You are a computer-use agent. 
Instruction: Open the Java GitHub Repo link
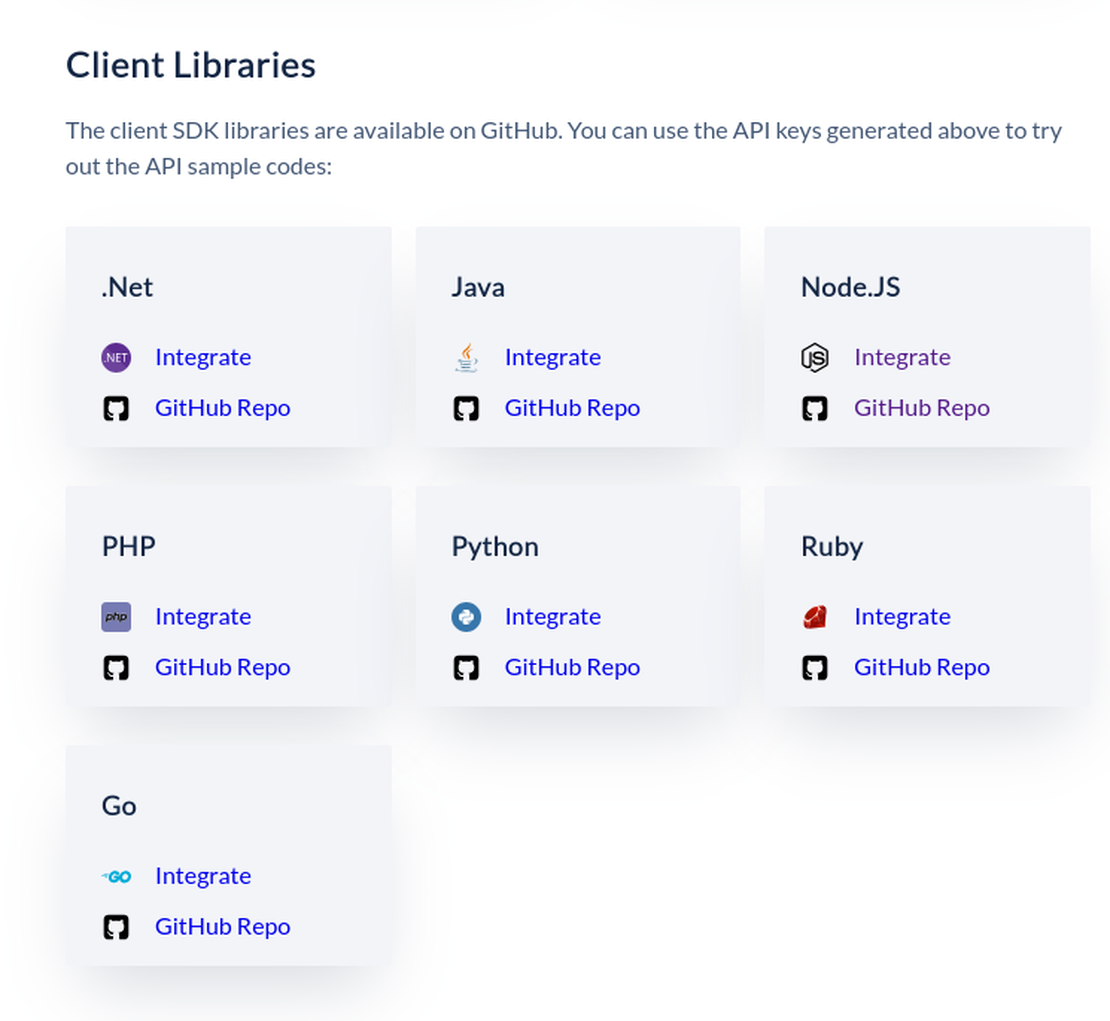click(572, 409)
